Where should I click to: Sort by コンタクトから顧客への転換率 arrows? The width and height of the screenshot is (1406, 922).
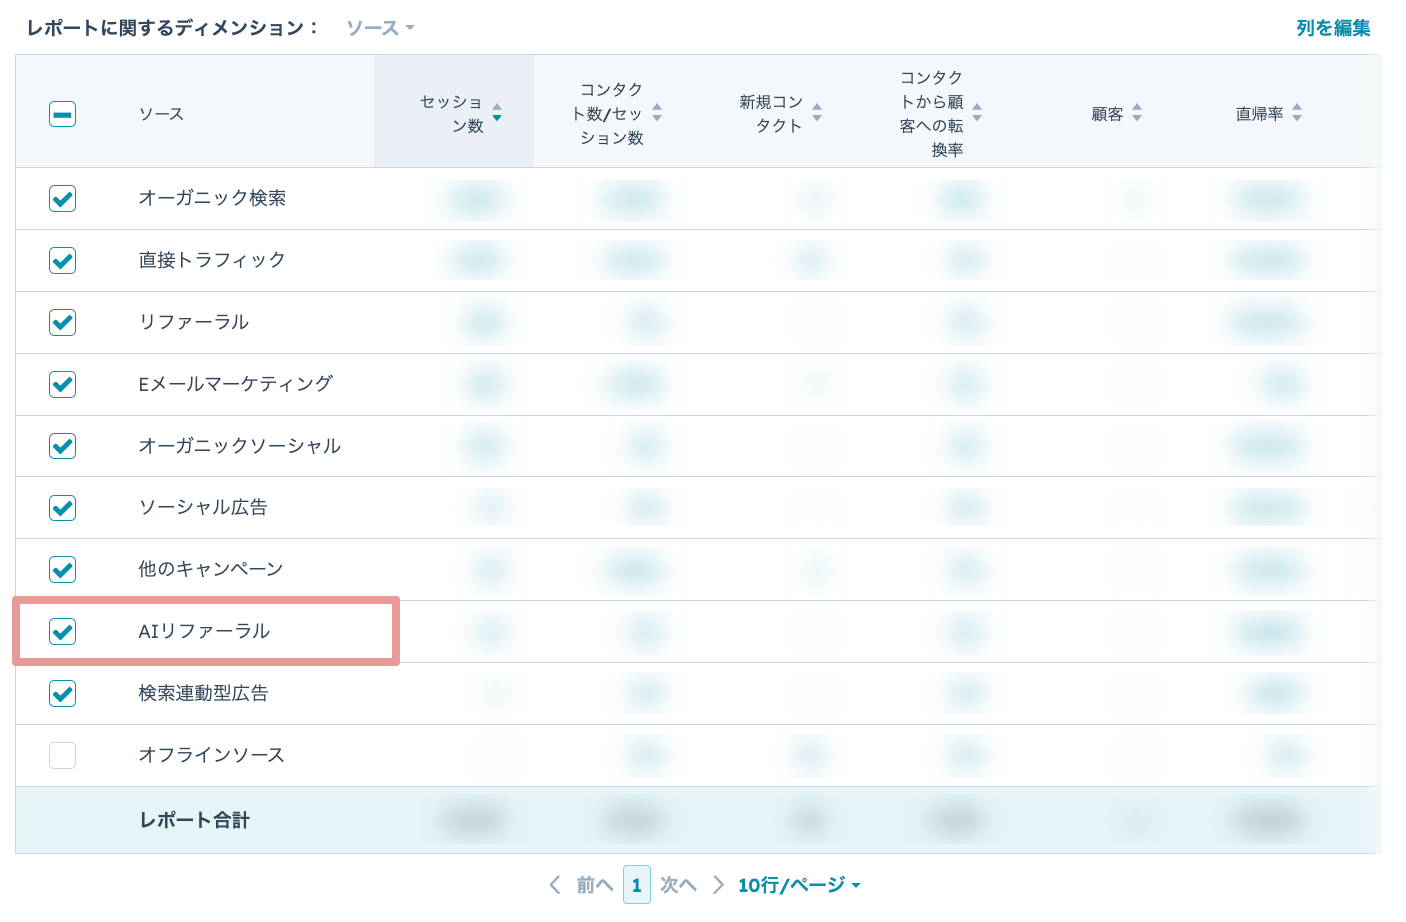977,113
